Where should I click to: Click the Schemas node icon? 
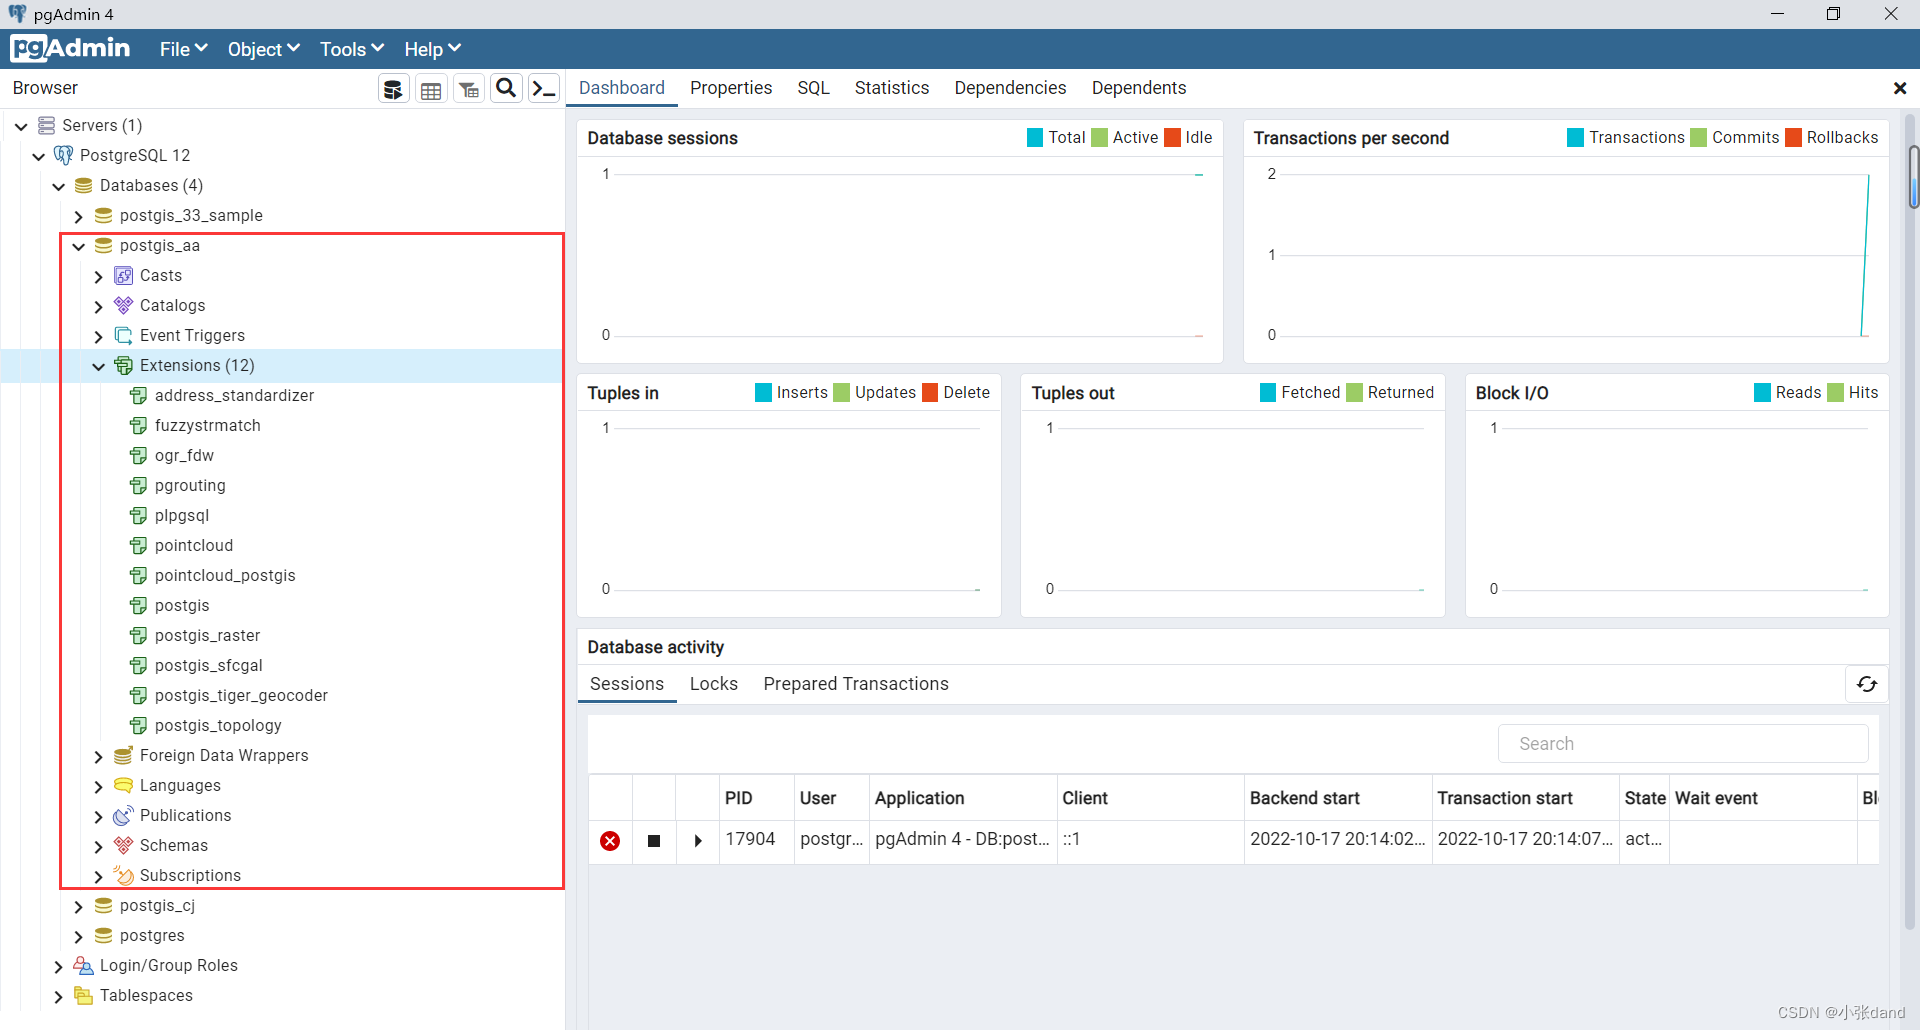point(124,846)
